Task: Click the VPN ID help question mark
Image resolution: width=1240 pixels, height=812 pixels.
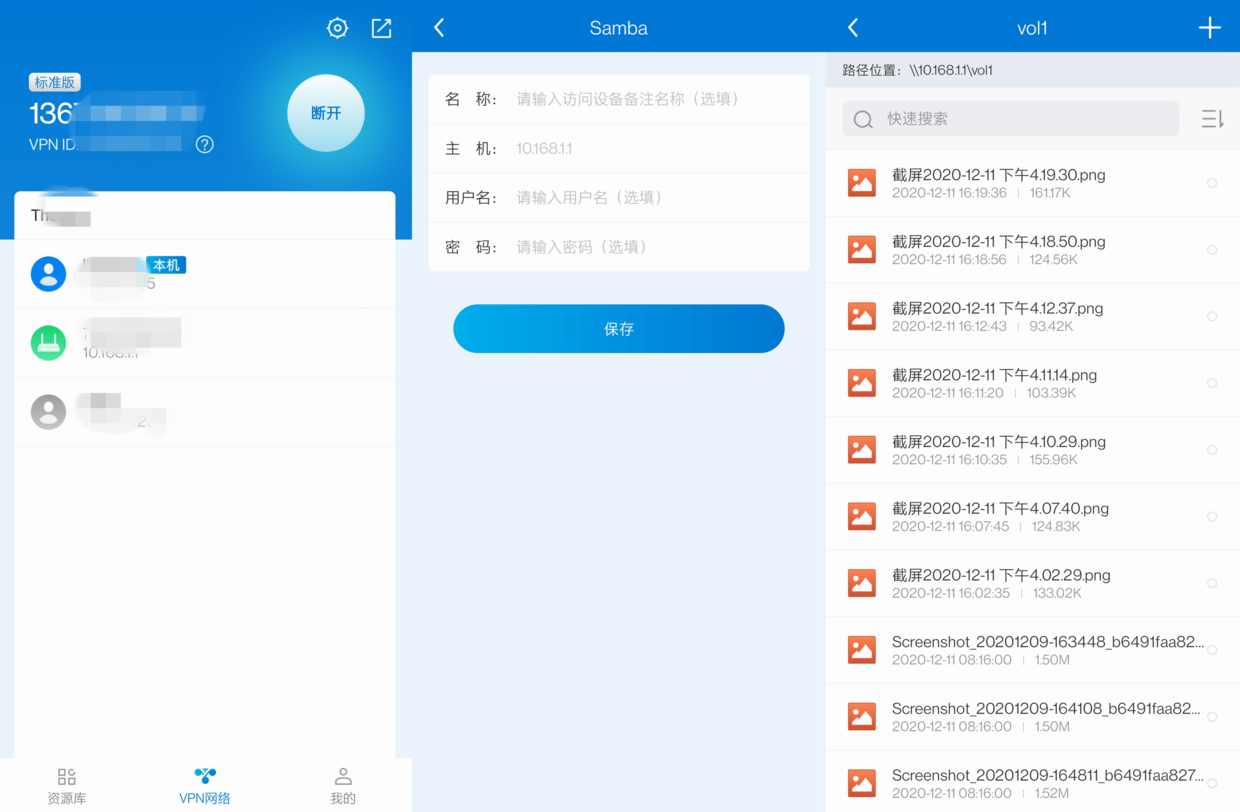Action: 205,144
